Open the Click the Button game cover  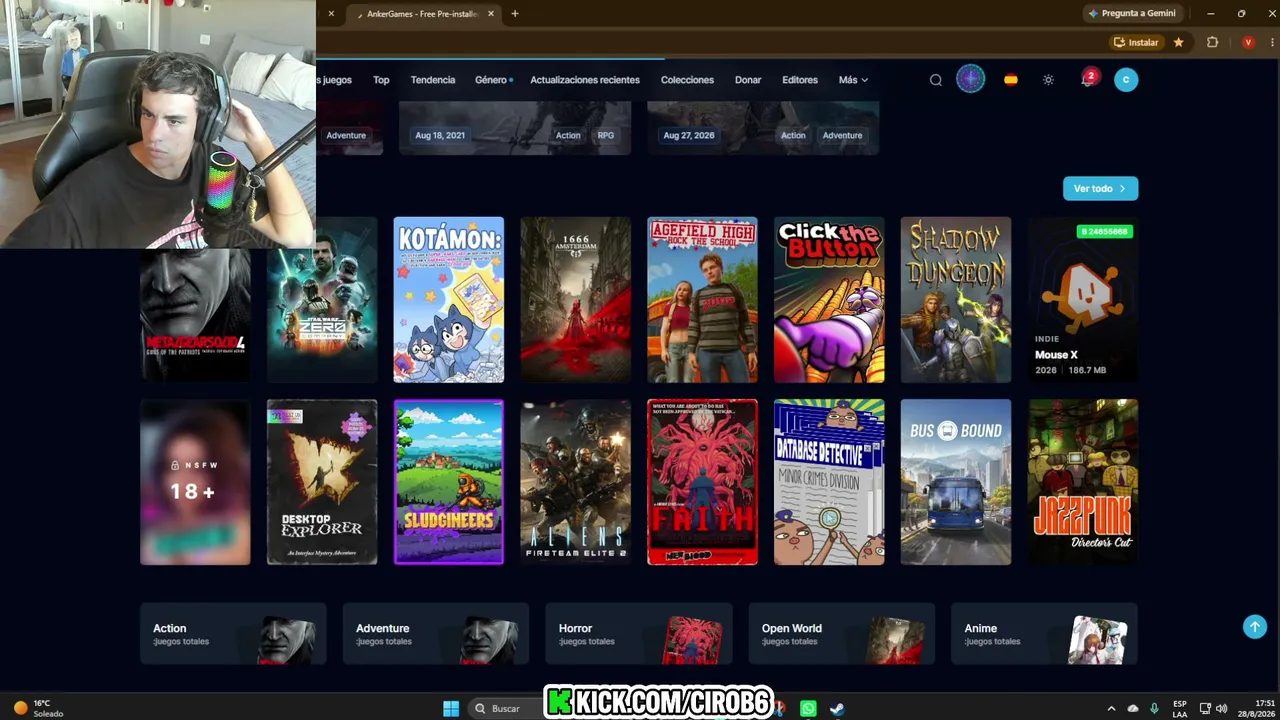click(x=829, y=300)
